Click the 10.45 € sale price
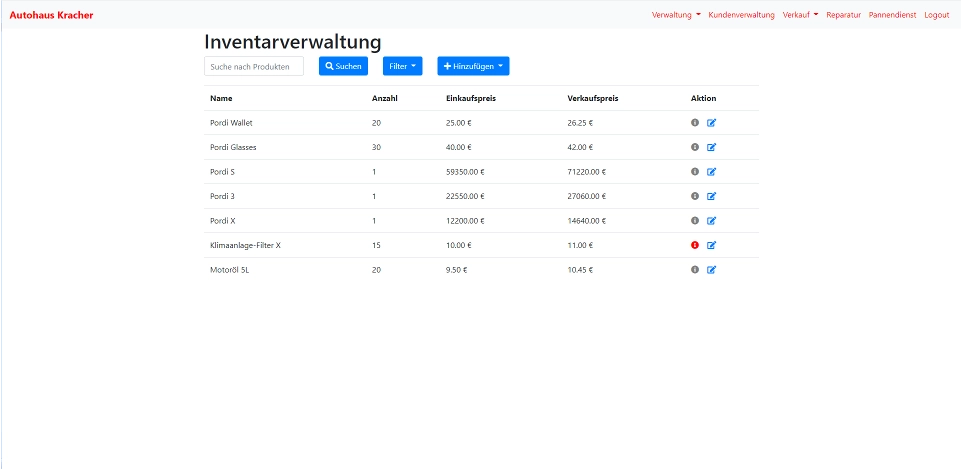The image size is (961, 469). click(580, 269)
